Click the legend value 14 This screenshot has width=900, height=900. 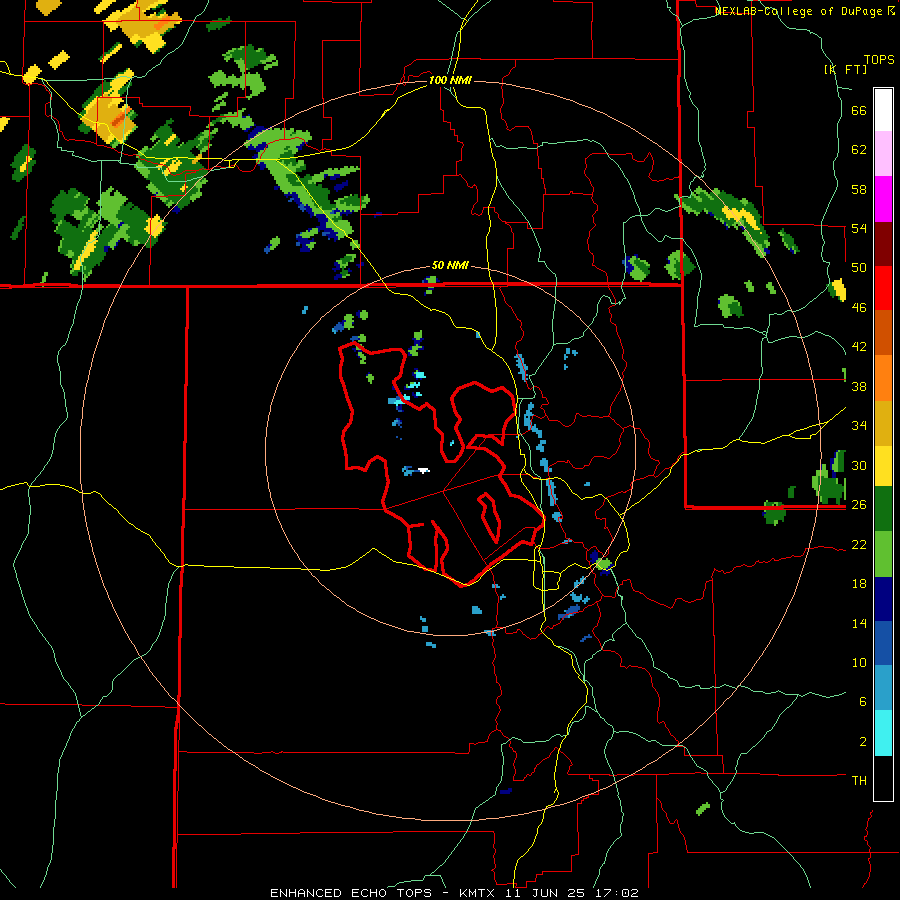(x=859, y=623)
